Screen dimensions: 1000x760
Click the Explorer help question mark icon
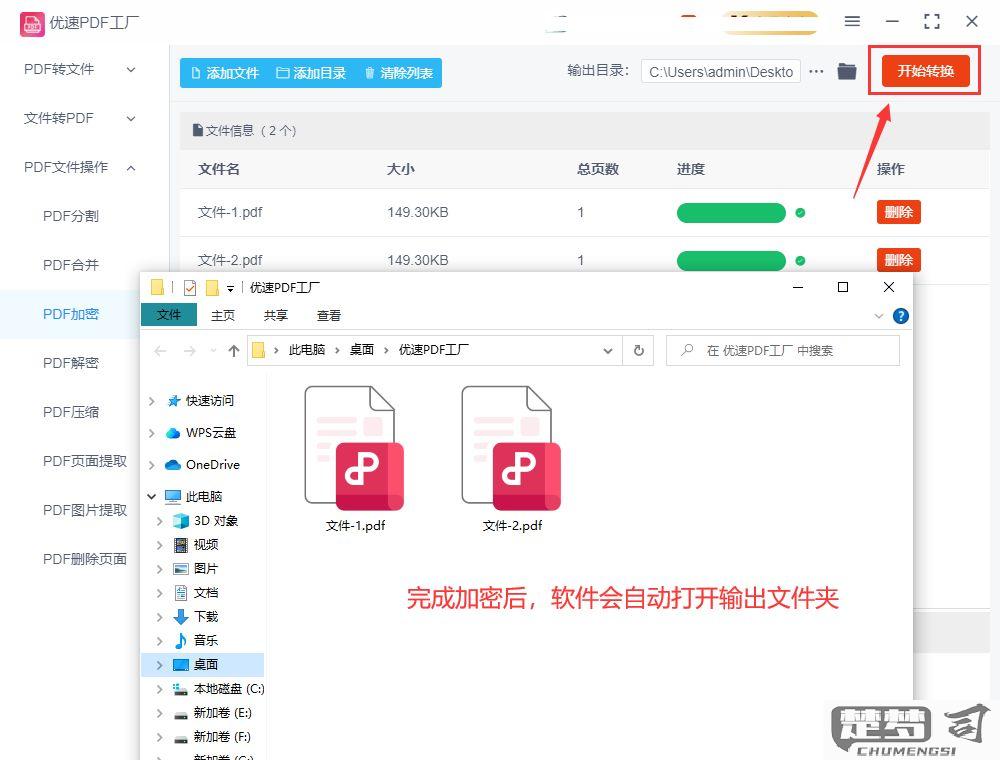click(901, 316)
